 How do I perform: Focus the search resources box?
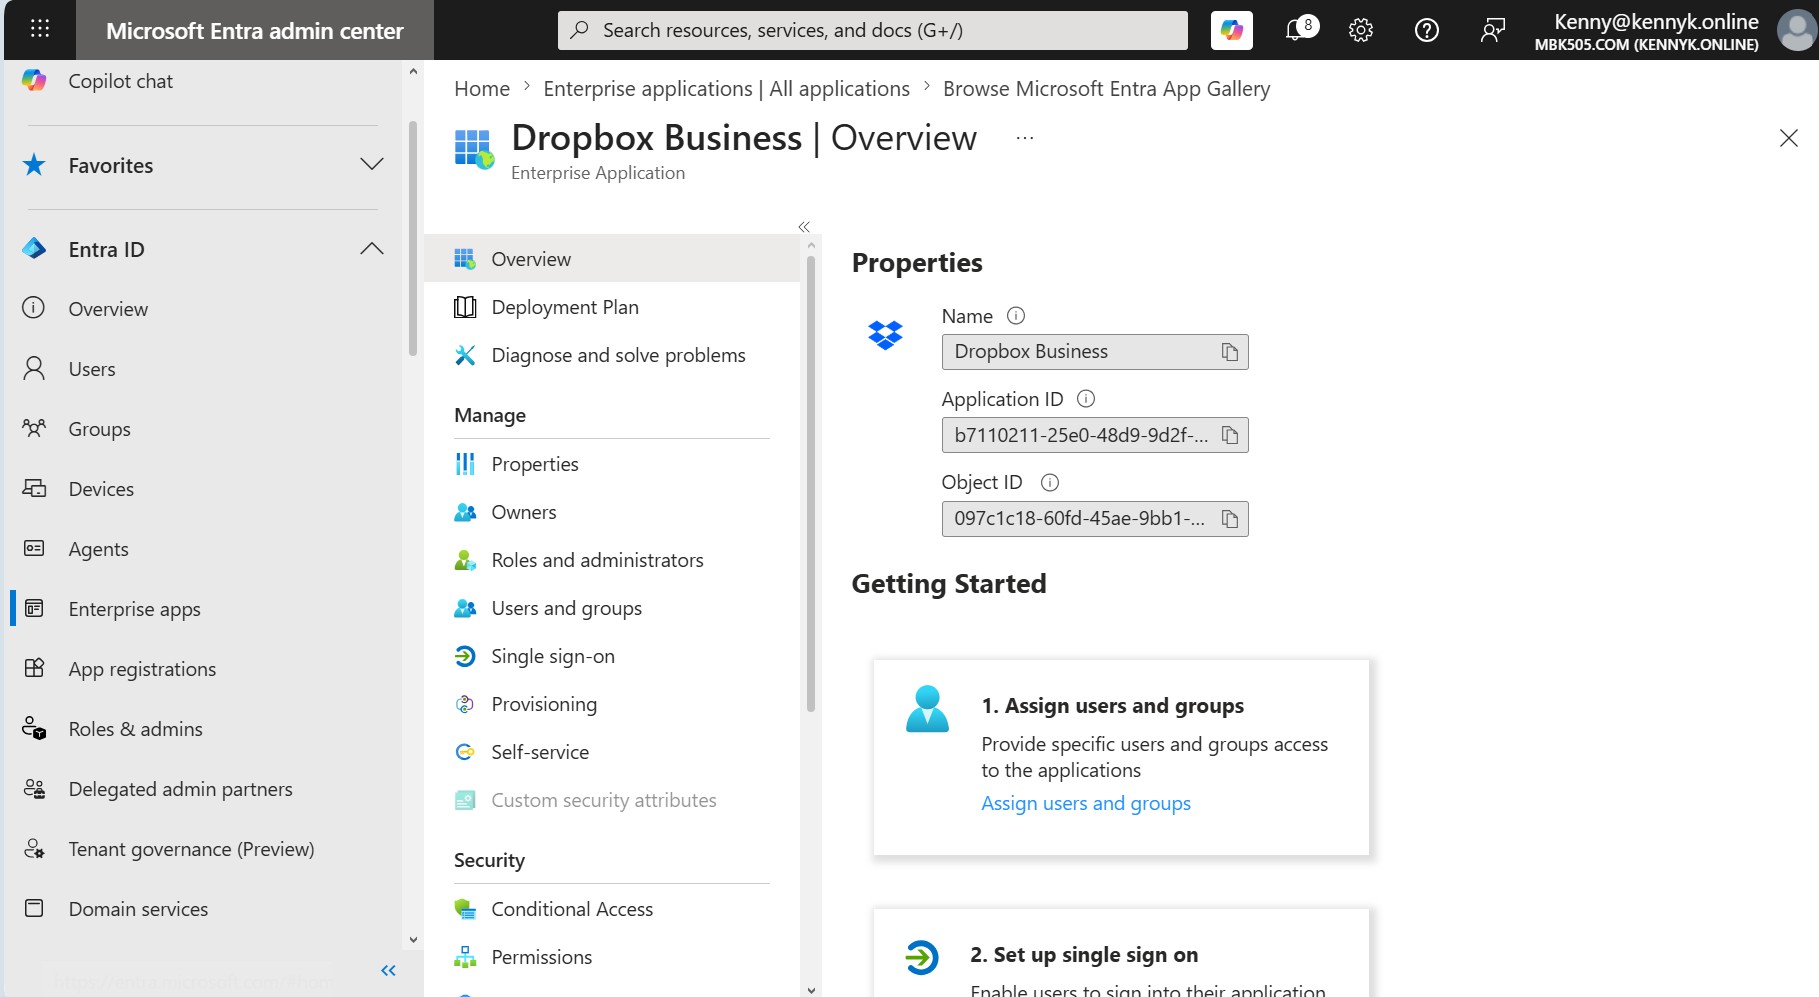coord(872,30)
